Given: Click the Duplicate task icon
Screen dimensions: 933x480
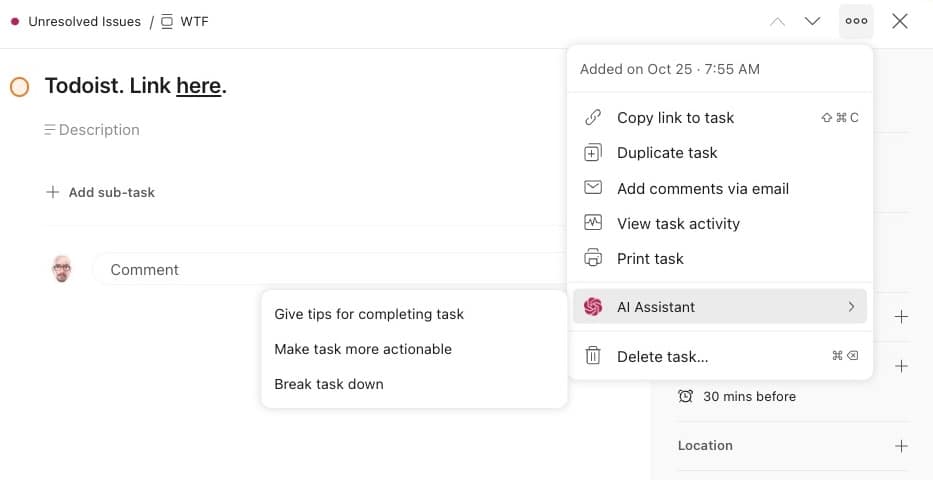Looking at the screenshot, I should pyautogui.click(x=593, y=153).
